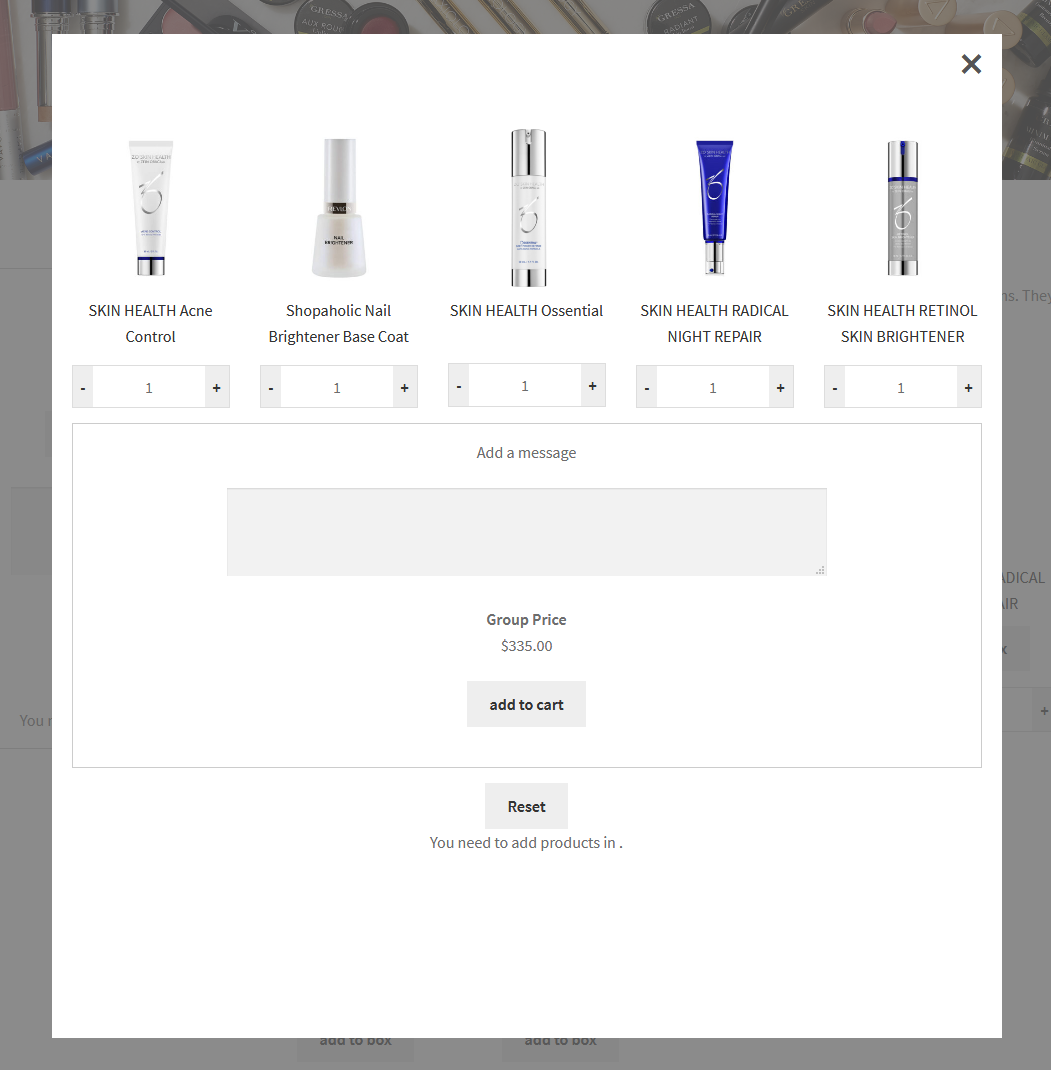Decrease SKIN HEALTH Acne Control quantity
1051x1070 pixels.
tap(83, 387)
